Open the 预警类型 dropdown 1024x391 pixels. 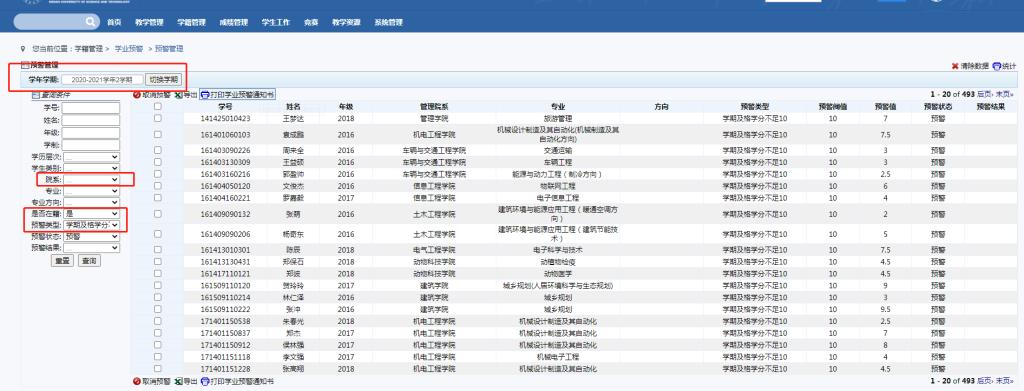click(x=91, y=225)
